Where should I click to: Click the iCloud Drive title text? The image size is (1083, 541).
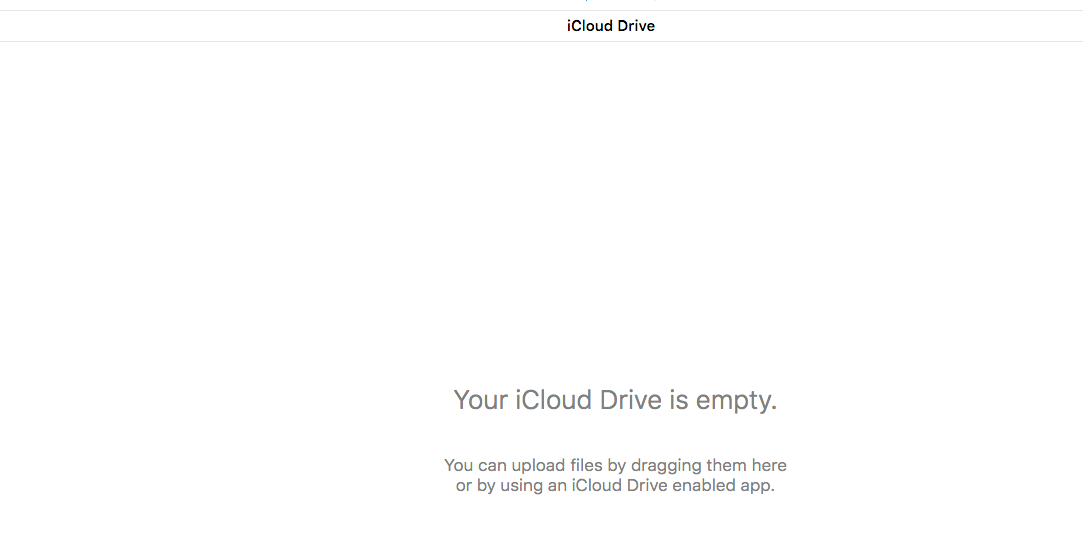coord(611,26)
